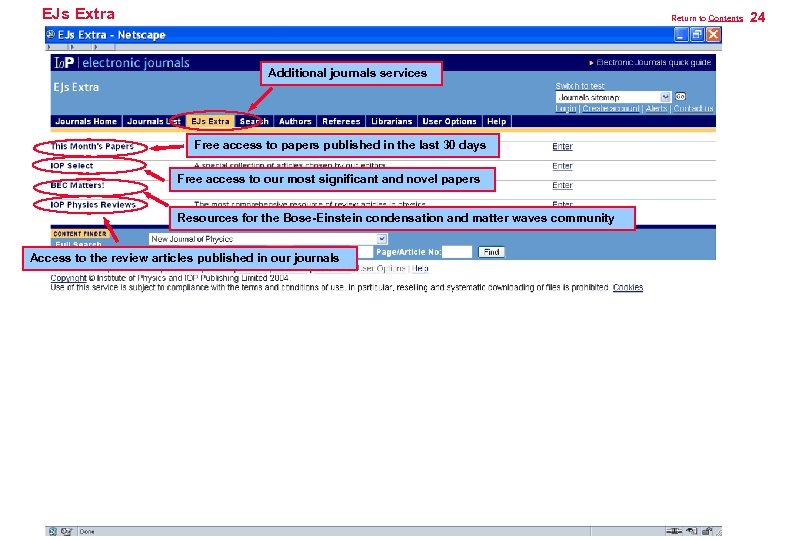This screenshot has width=794, height=540.
Task: Restore down the Netscape window
Action: (x=697, y=34)
